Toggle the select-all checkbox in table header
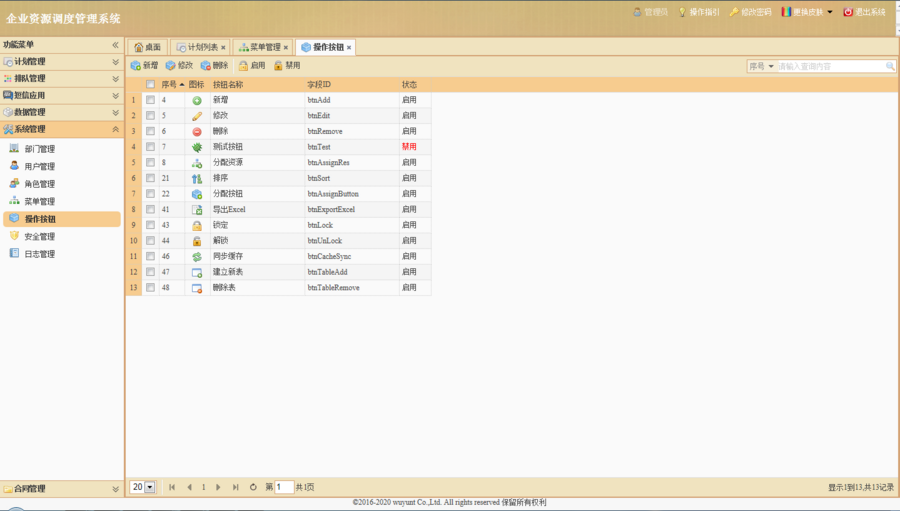Viewport: 900px width, 511px height. coord(150,84)
